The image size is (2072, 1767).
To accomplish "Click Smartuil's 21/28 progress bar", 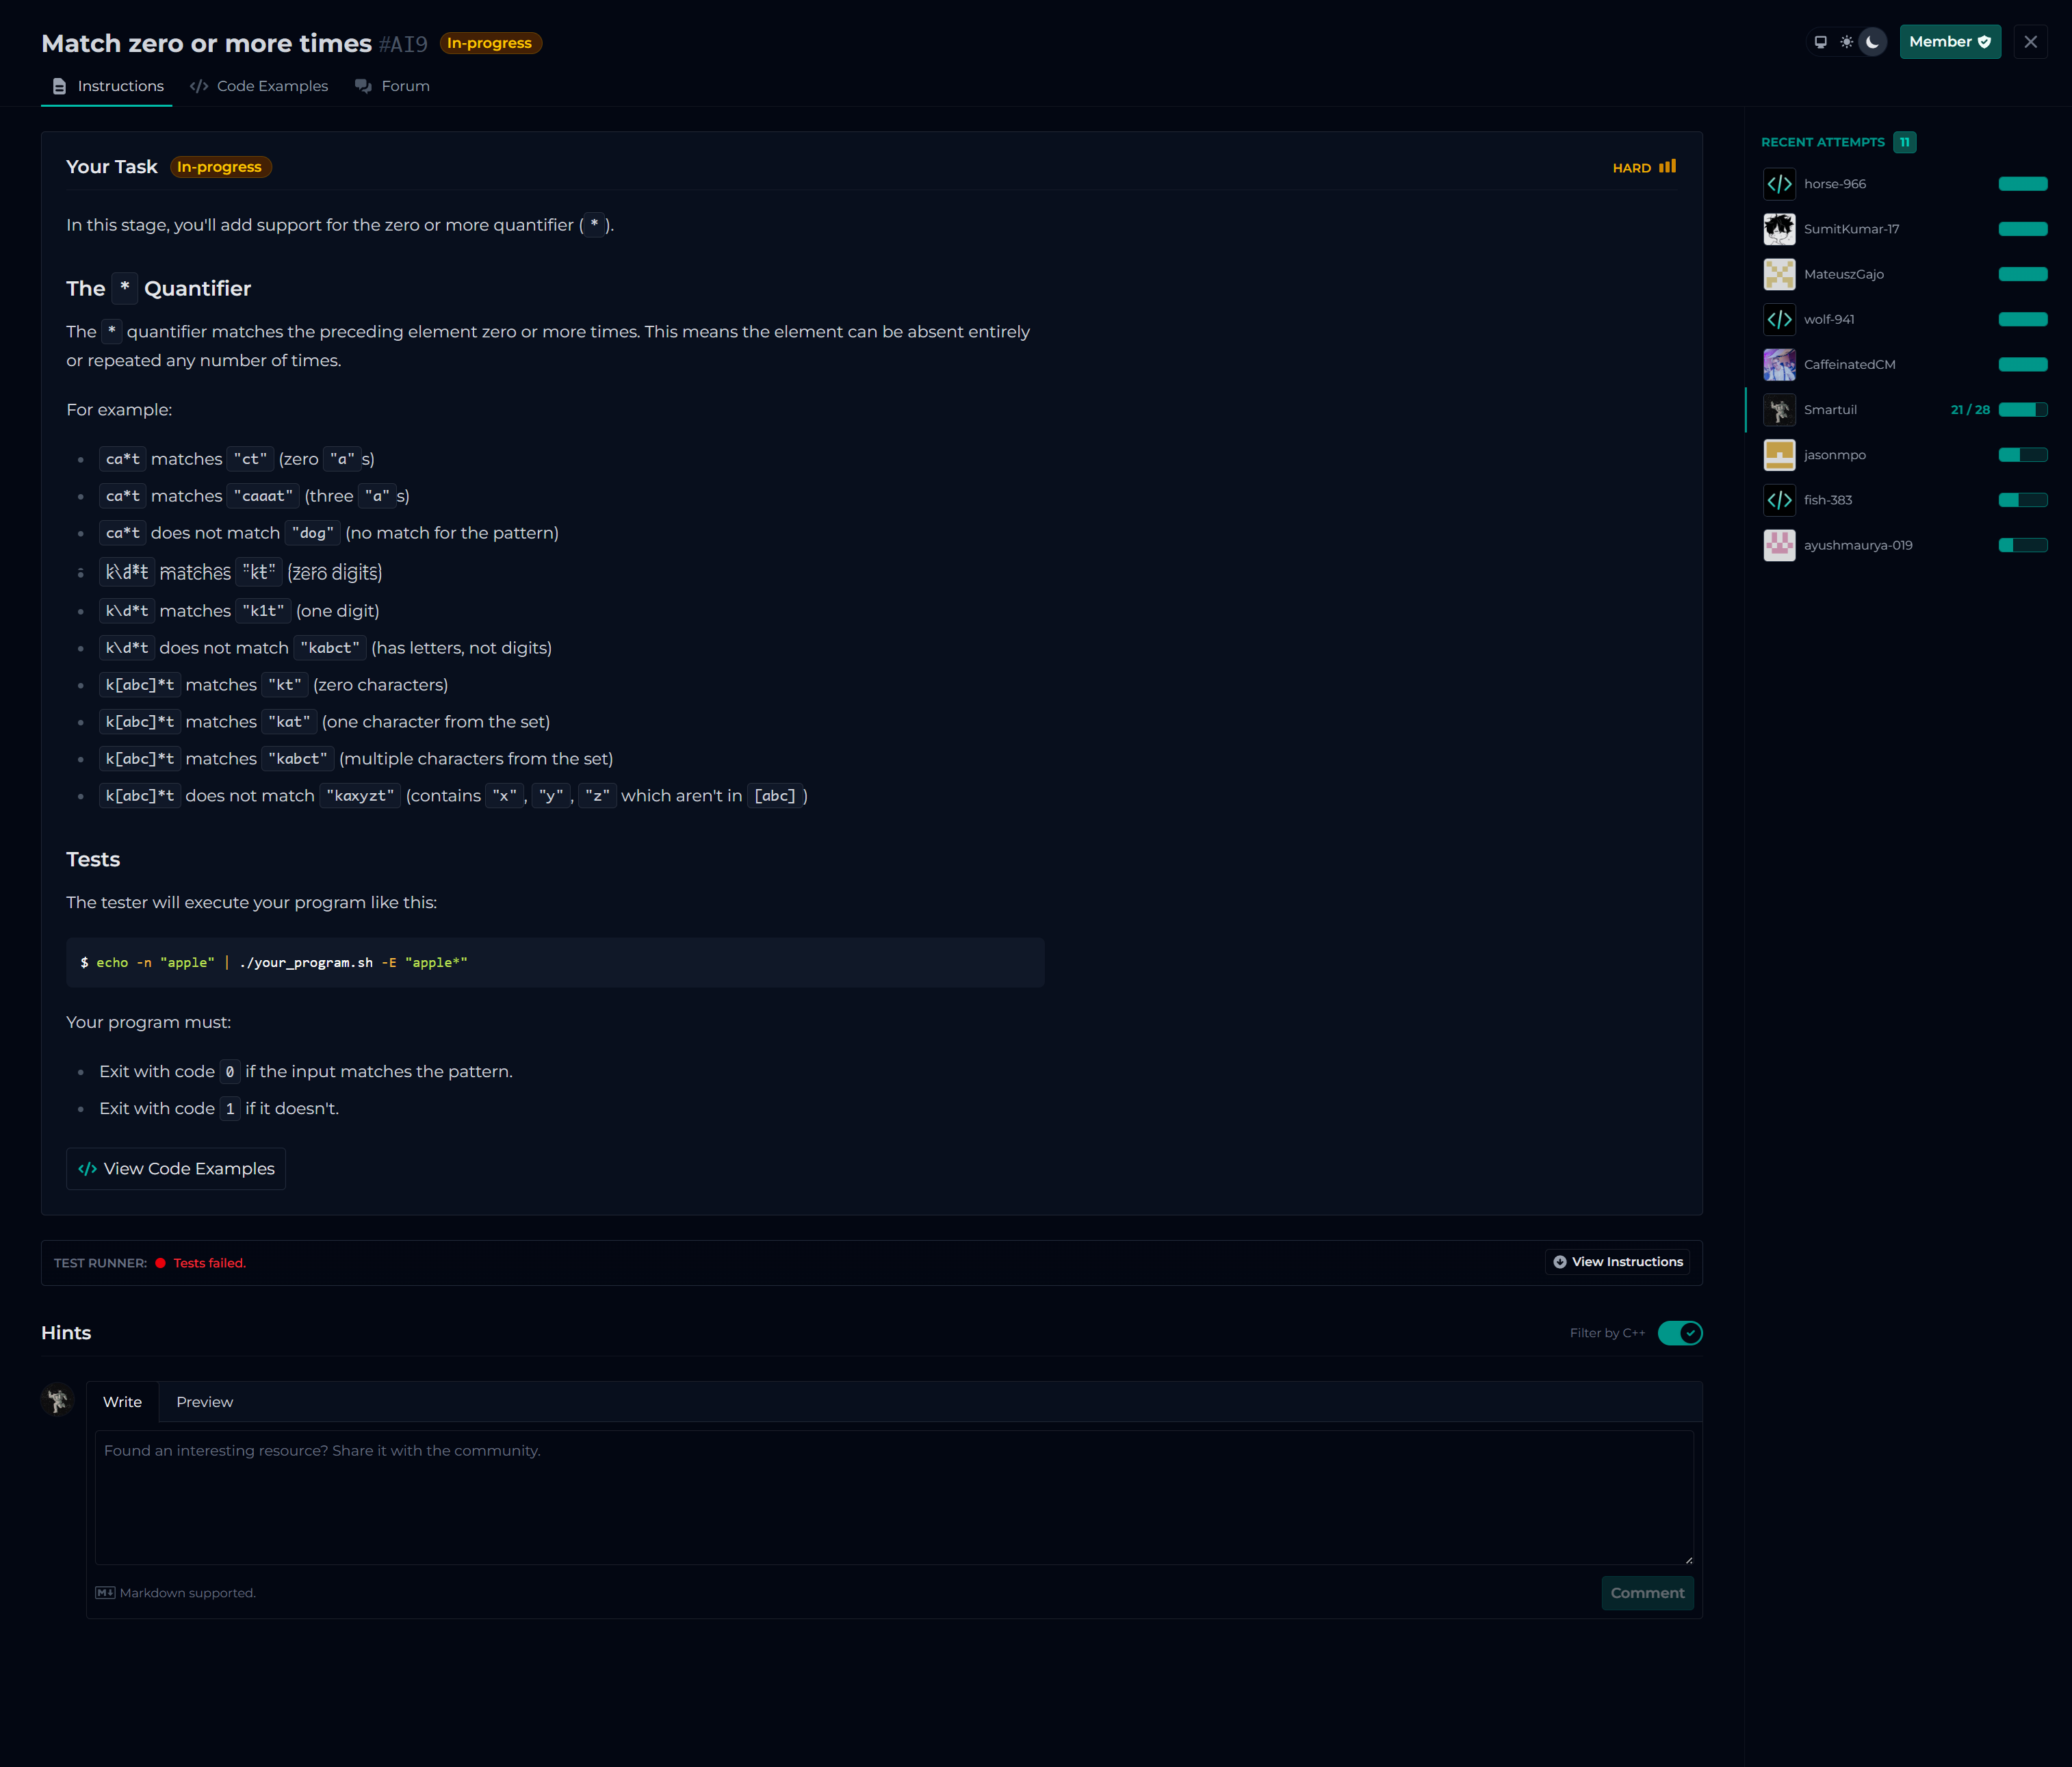I will pyautogui.click(x=2022, y=410).
